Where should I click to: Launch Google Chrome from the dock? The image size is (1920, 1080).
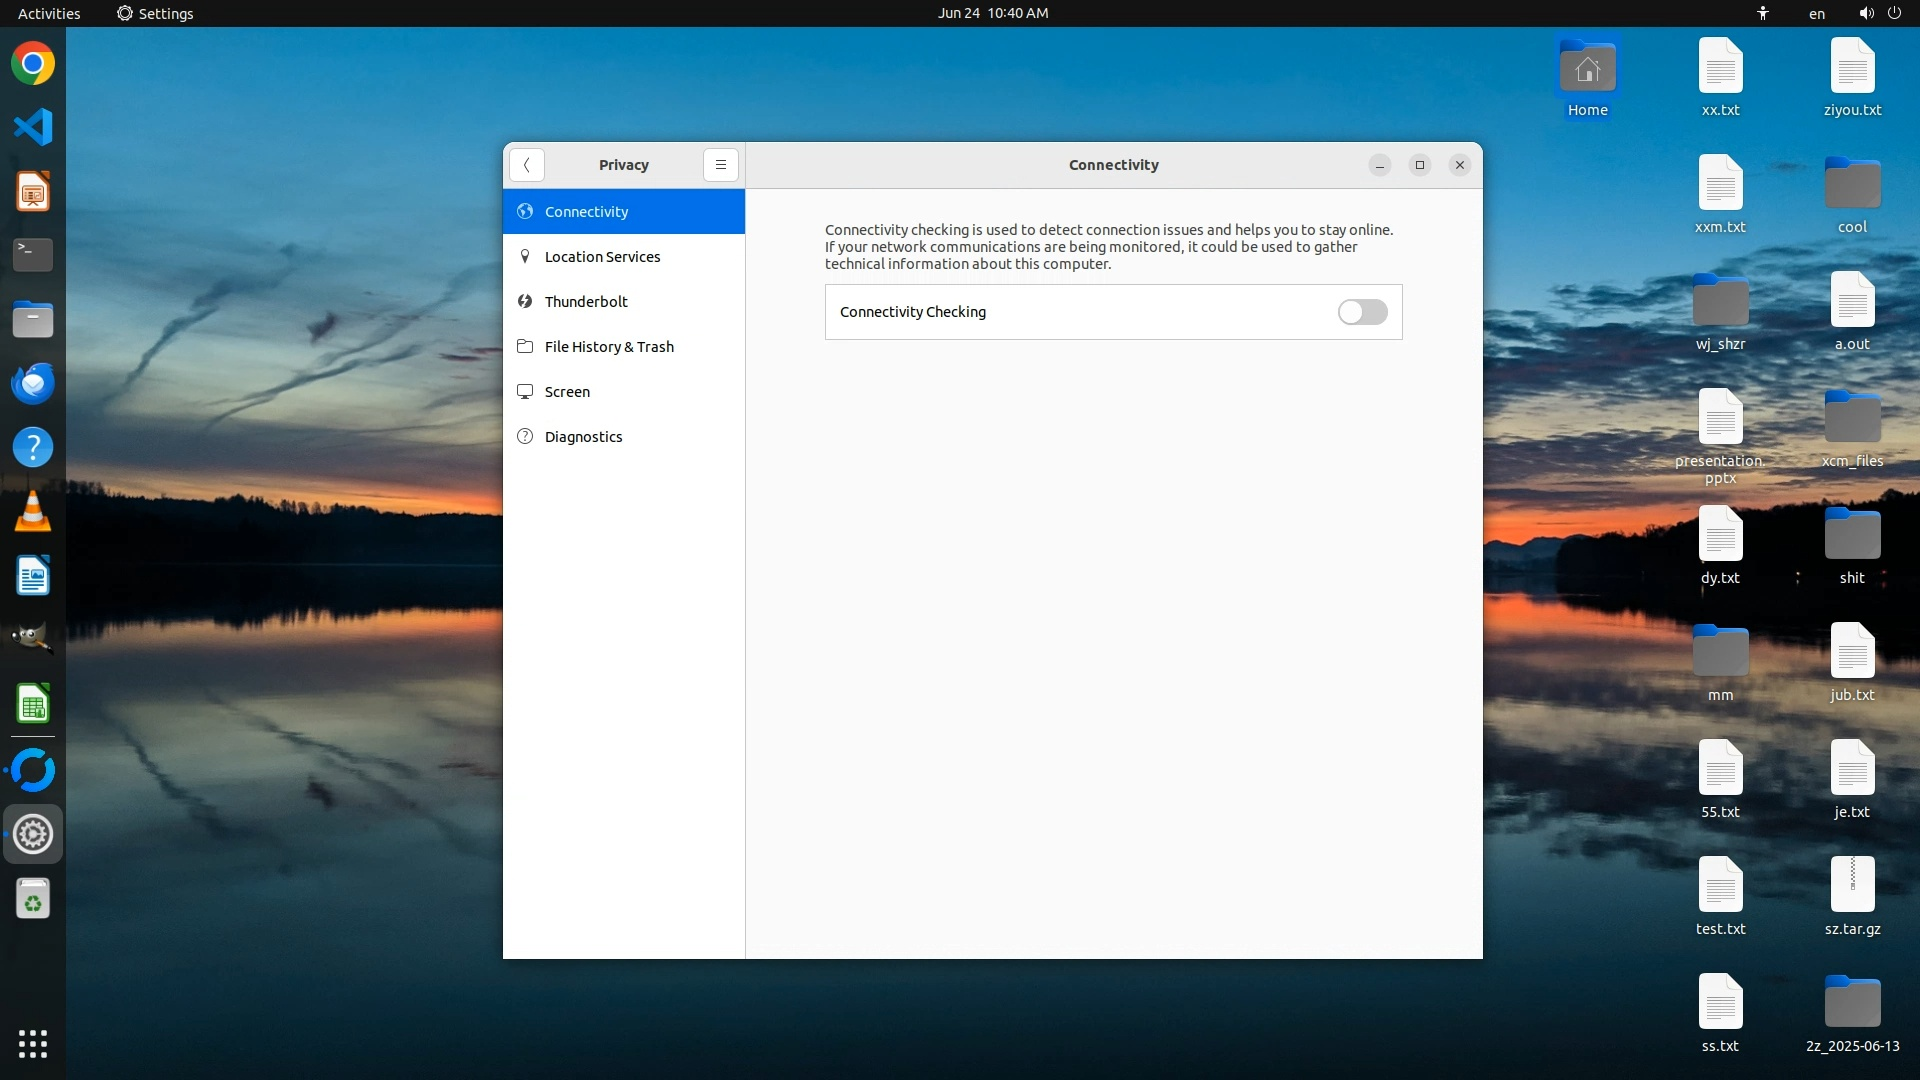(33, 64)
